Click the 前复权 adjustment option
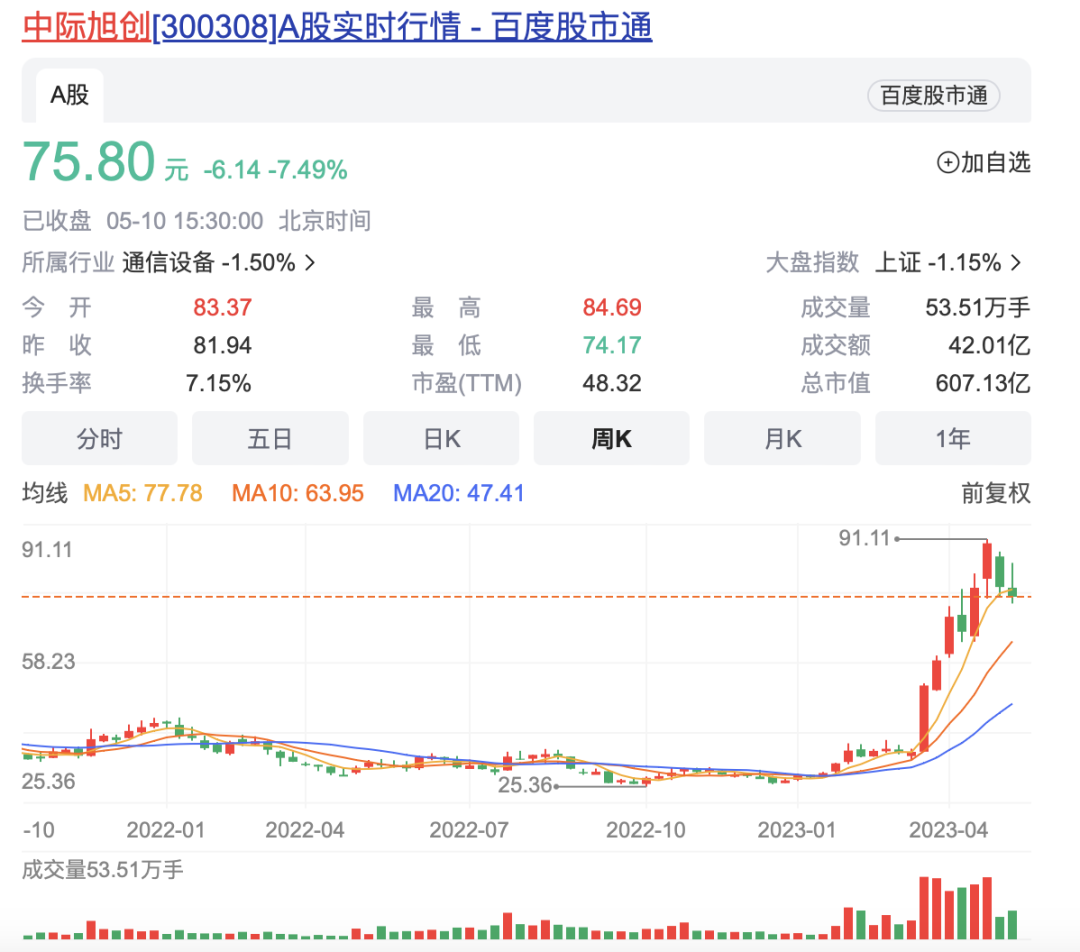Viewport: 1080px width, 952px height. click(996, 493)
